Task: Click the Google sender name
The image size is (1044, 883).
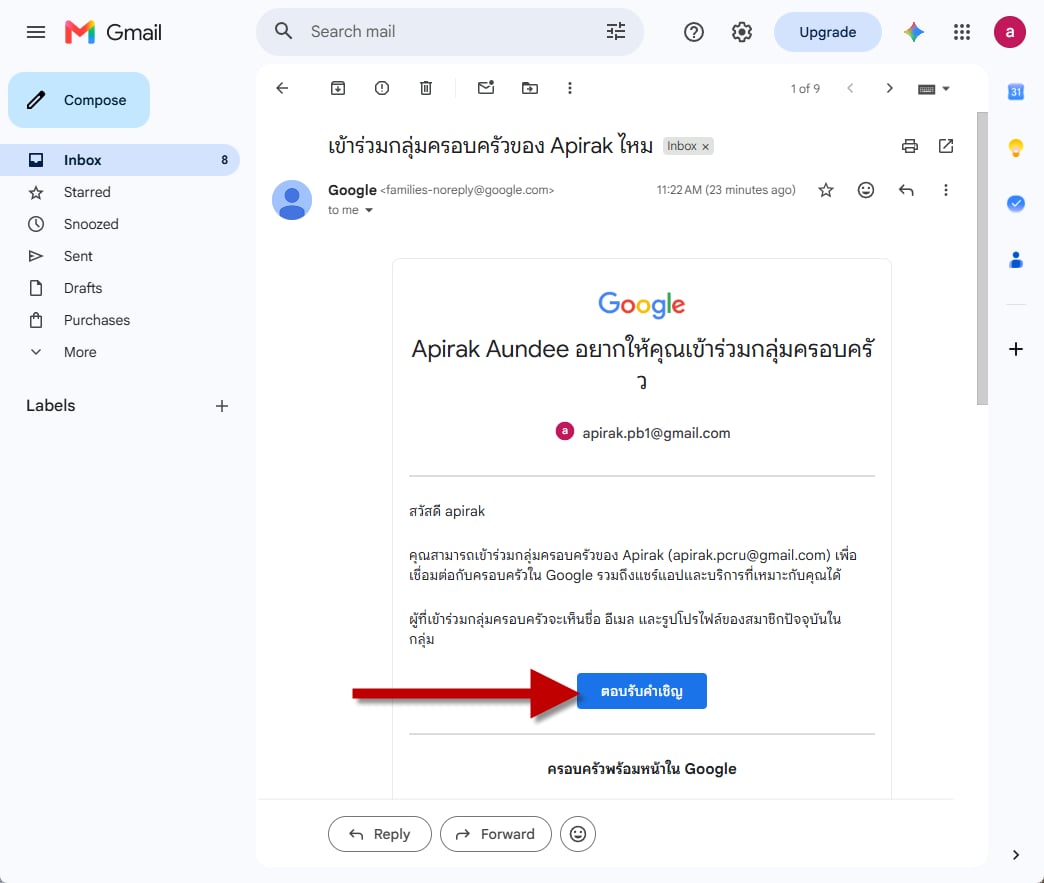Action: point(352,190)
